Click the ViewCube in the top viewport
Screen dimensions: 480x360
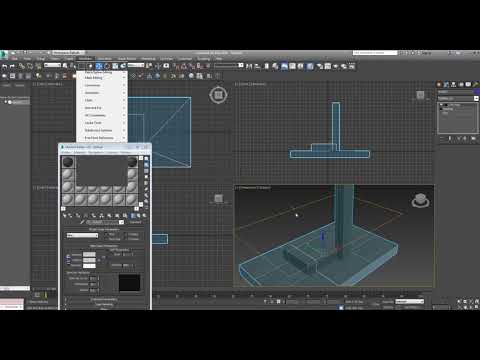(x=218, y=95)
